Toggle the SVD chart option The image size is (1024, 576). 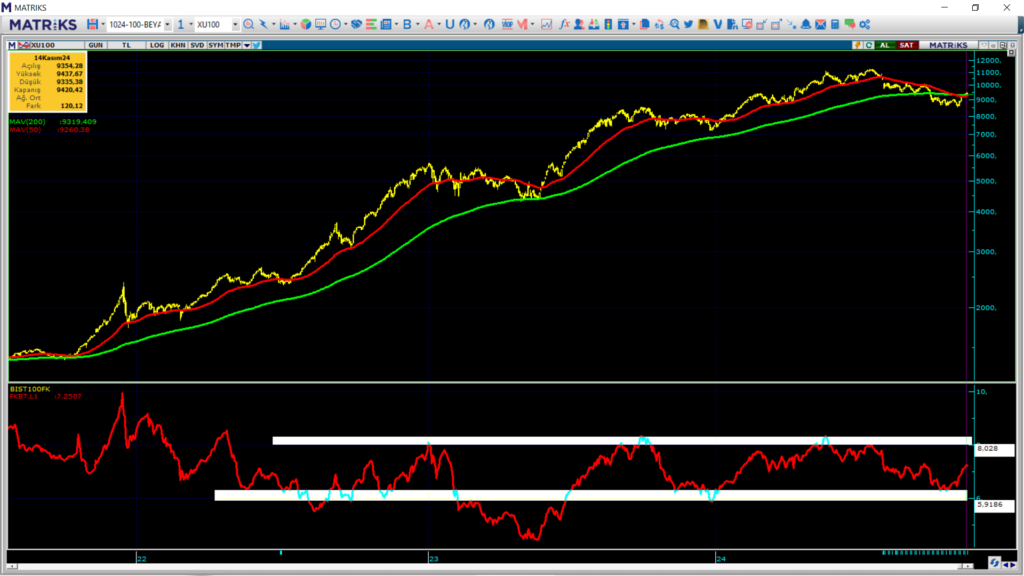(196, 45)
